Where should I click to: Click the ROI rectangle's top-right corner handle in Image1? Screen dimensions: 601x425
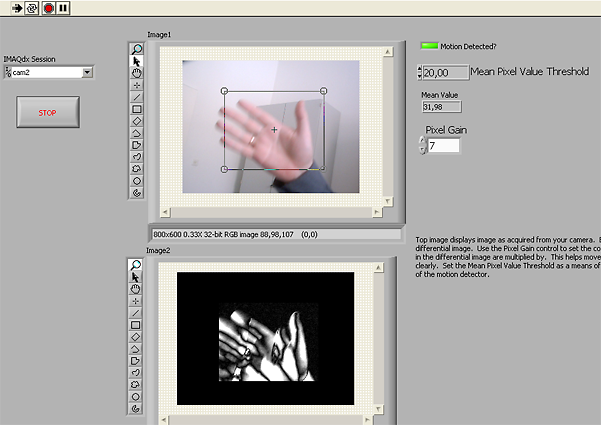pos(323,91)
